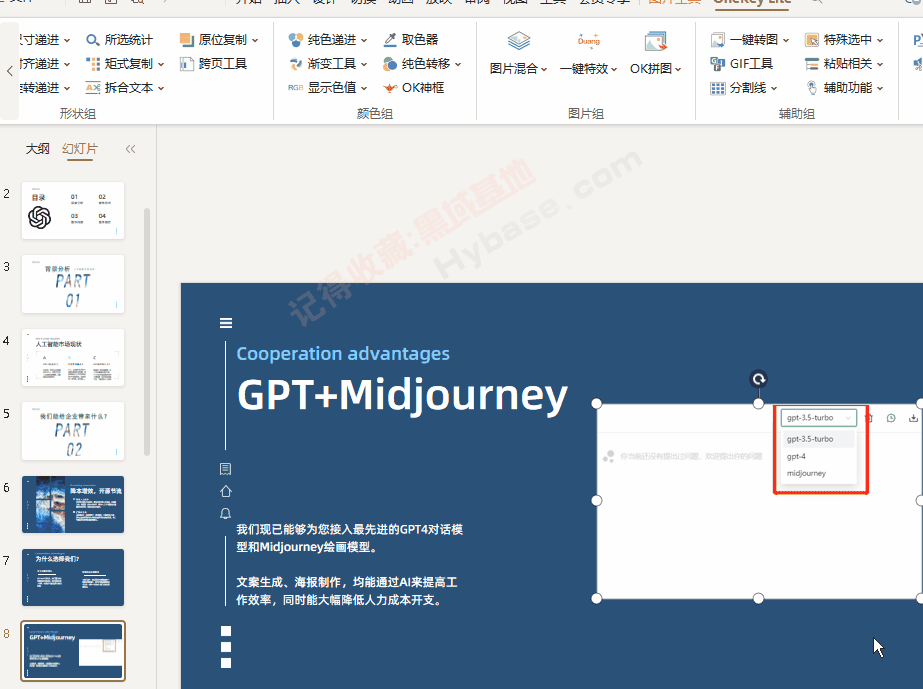Switch to the 大纲 outline tab
Viewport: 923px width, 689px height.
click(38, 149)
